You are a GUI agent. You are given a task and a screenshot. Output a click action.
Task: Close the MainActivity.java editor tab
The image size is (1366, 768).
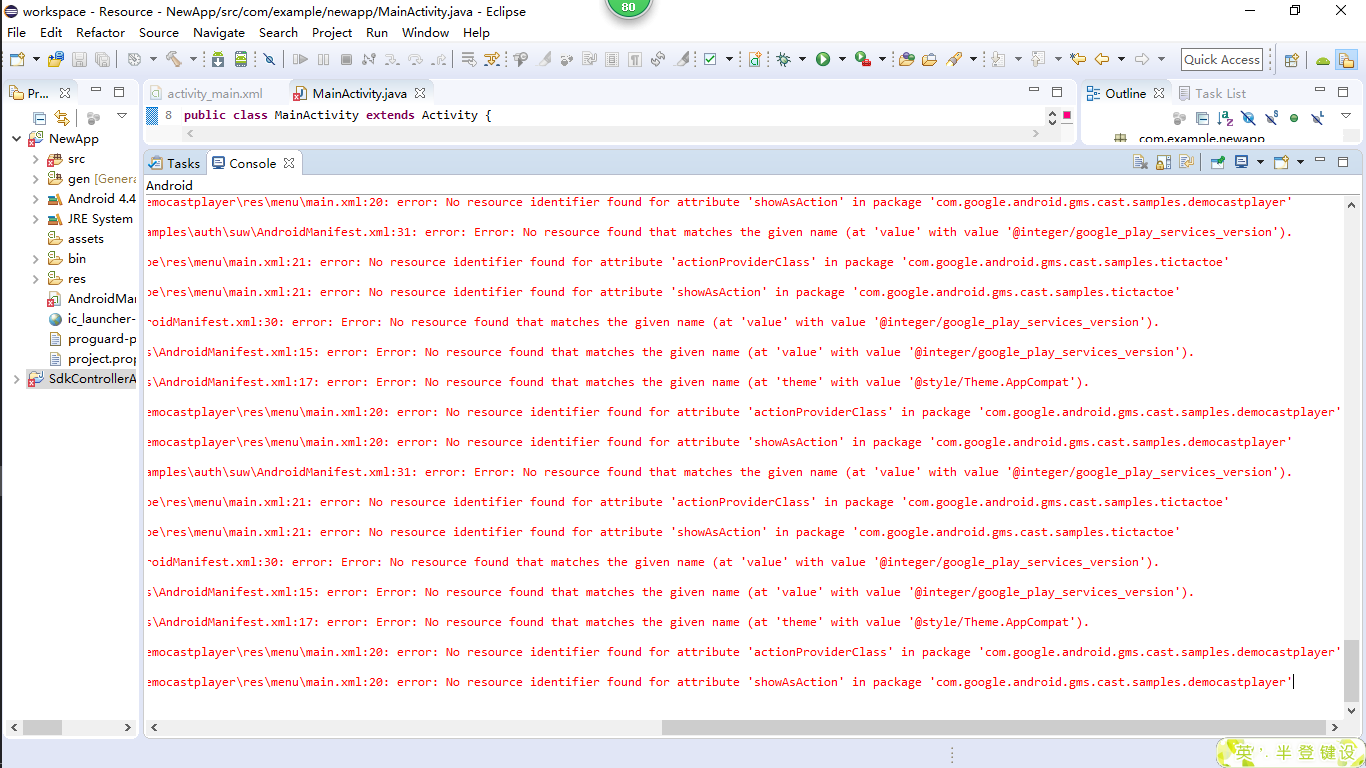pos(420,93)
